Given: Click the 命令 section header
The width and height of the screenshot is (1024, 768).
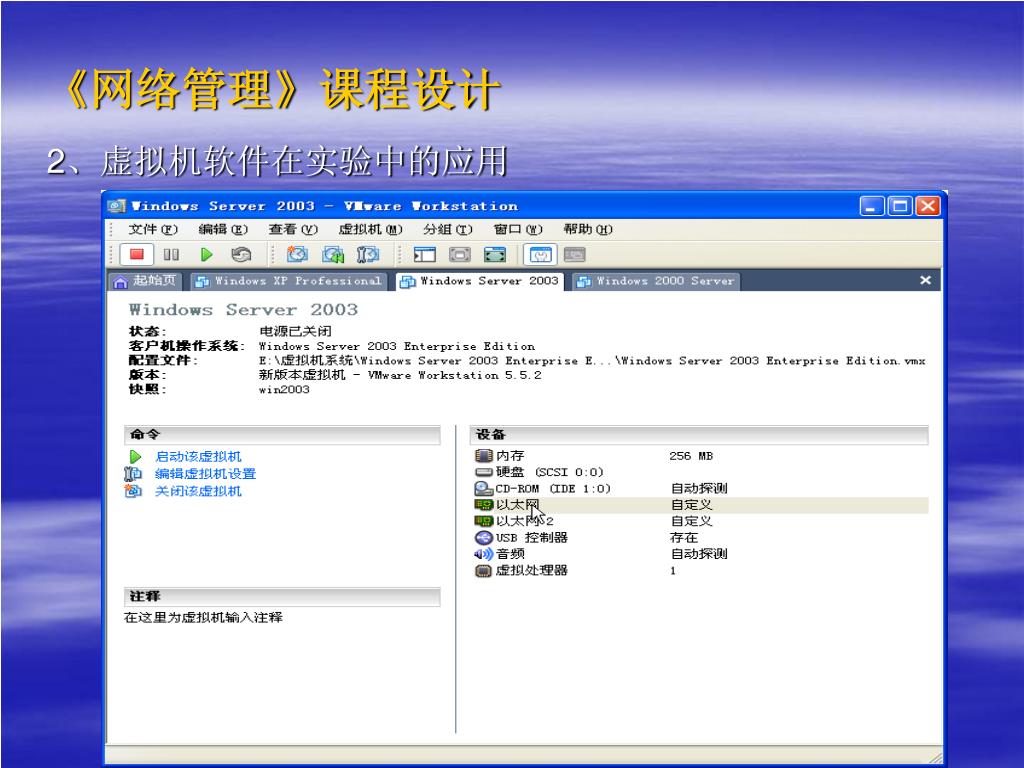Looking at the screenshot, I should click(x=282, y=434).
